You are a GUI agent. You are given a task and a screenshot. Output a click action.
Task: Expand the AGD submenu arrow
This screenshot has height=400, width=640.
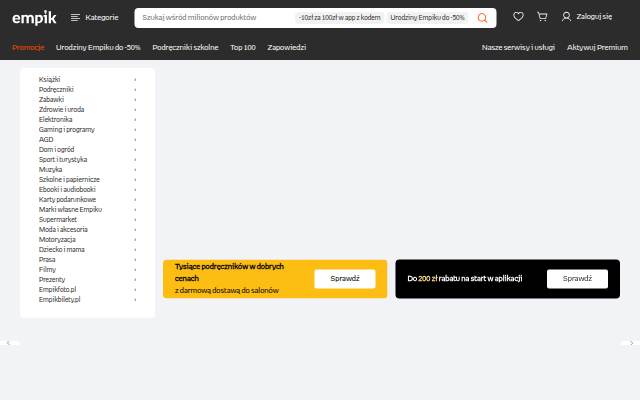(x=135, y=140)
